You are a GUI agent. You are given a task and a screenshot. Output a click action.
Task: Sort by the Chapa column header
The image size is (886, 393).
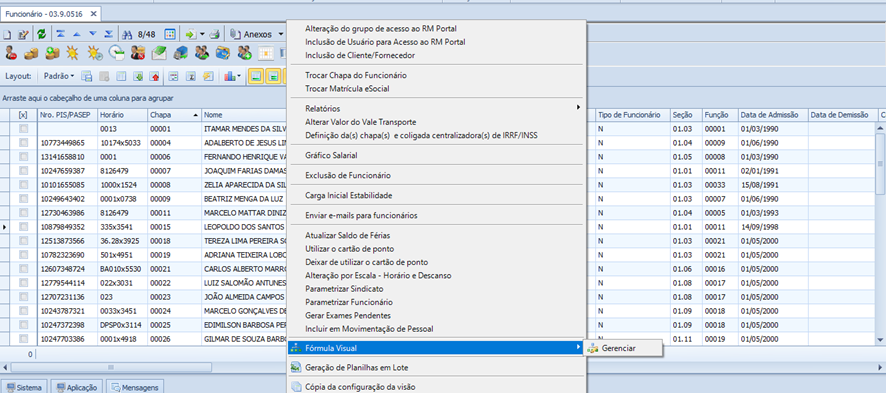(175, 115)
